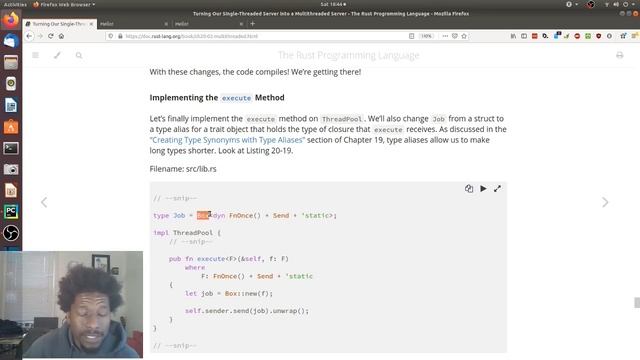Click the green extension toolbar icon
Screen dimensions: 640x360
pyautogui.click(x=588, y=36)
